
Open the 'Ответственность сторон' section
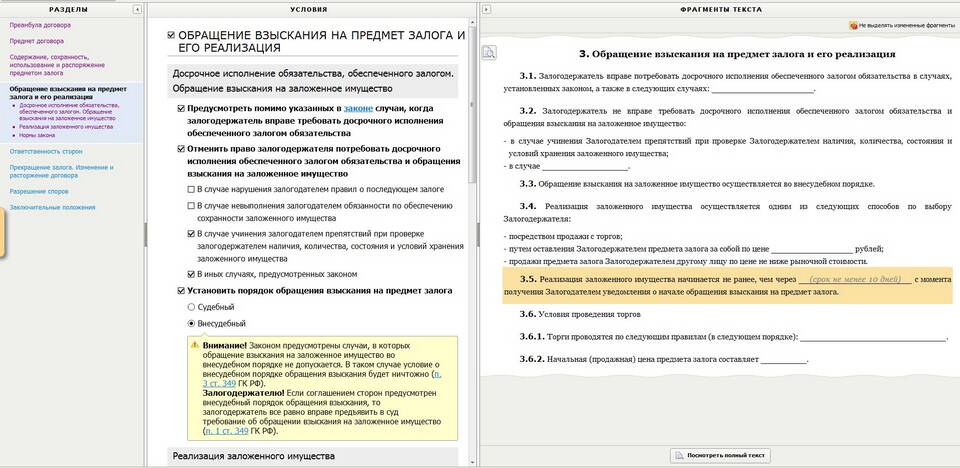tap(46, 151)
